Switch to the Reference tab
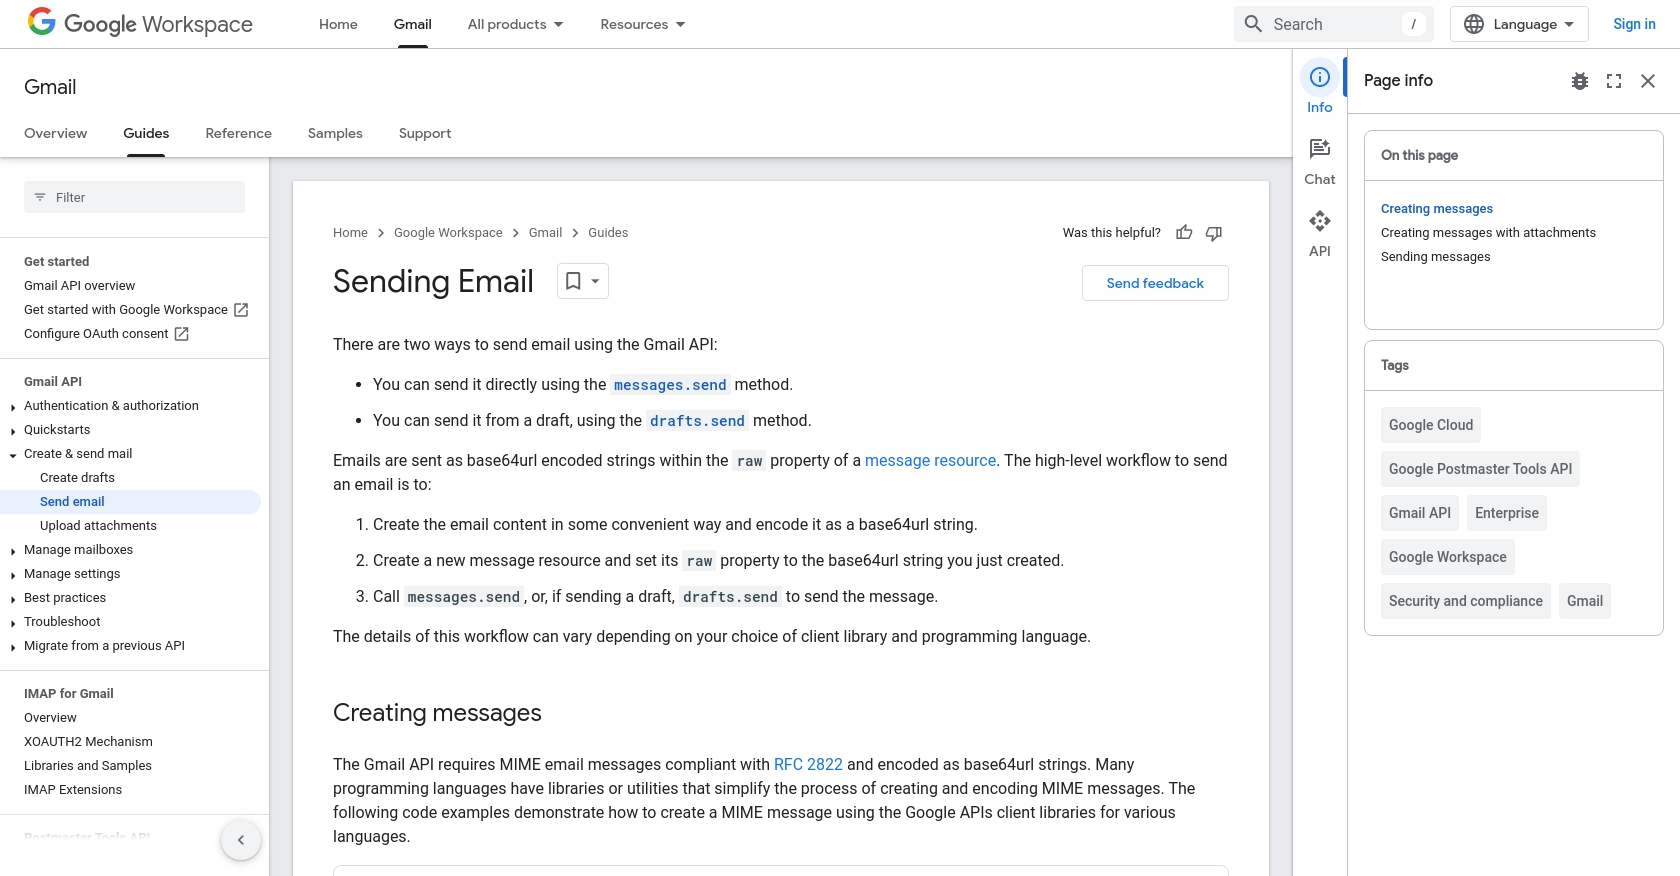 [239, 133]
